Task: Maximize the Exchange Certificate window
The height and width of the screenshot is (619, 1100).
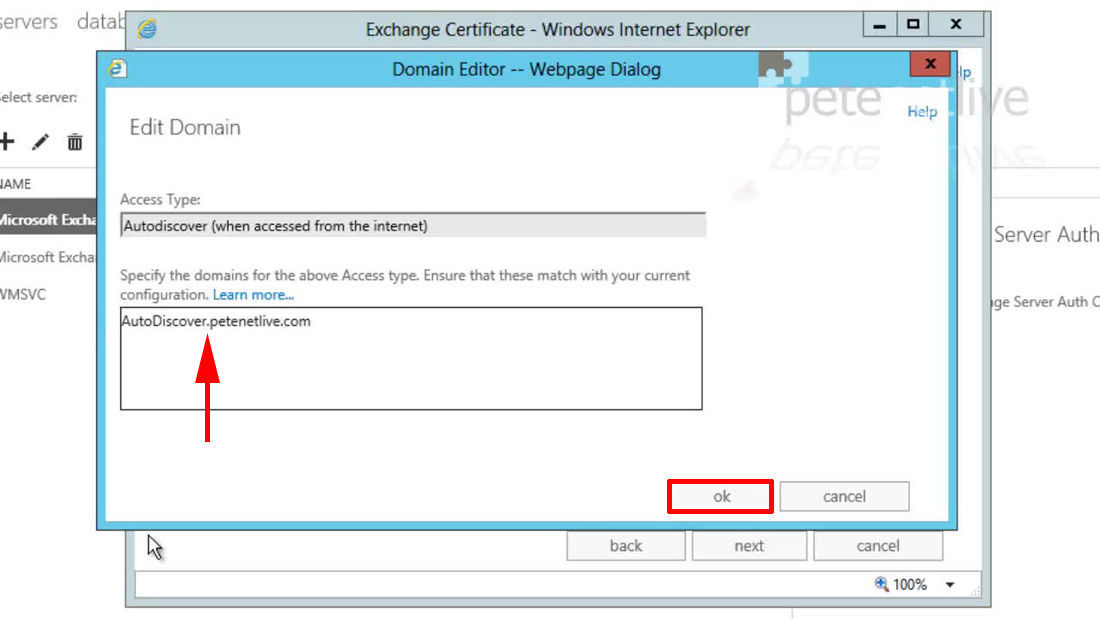Action: pyautogui.click(x=913, y=25)
